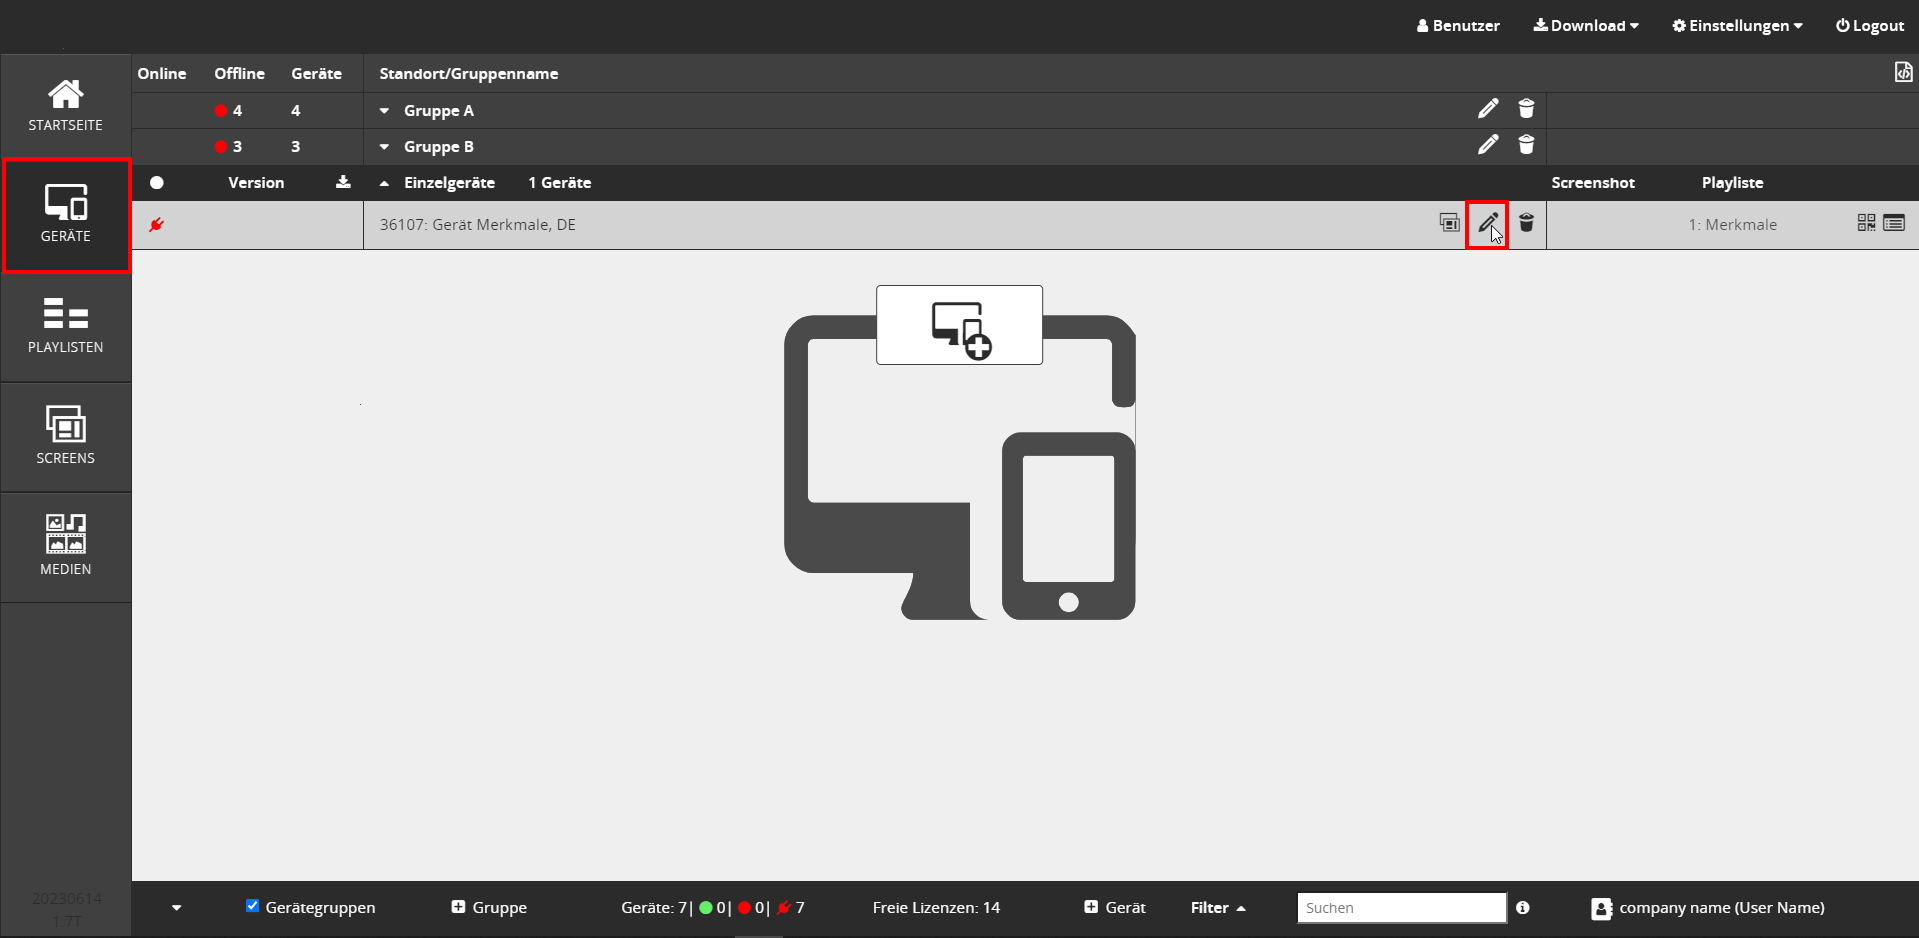Delete device 36107 with trash icon
This screenshot has width=1919, height=938.
pyautogui.click(x=1526, y=224)
